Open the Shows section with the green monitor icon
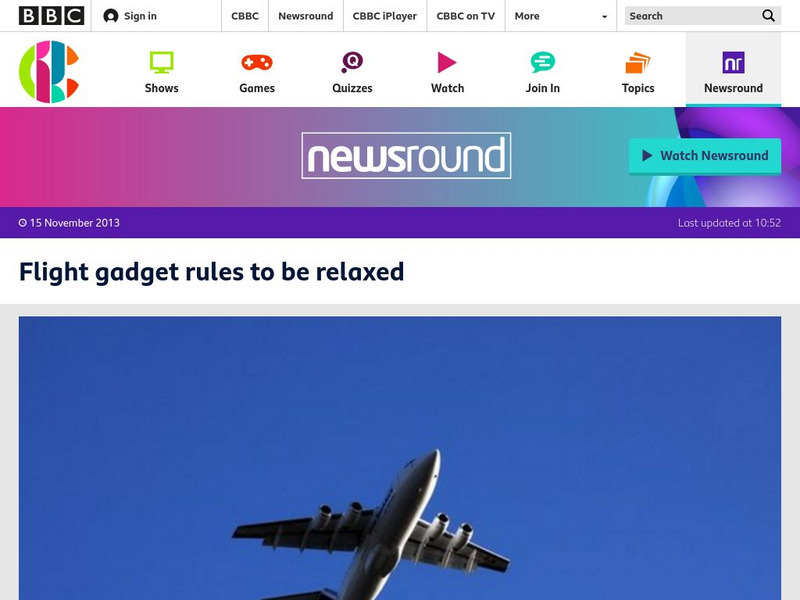Image resolution: width=800 pixels, height=600 pixels. tap(161, 63)
